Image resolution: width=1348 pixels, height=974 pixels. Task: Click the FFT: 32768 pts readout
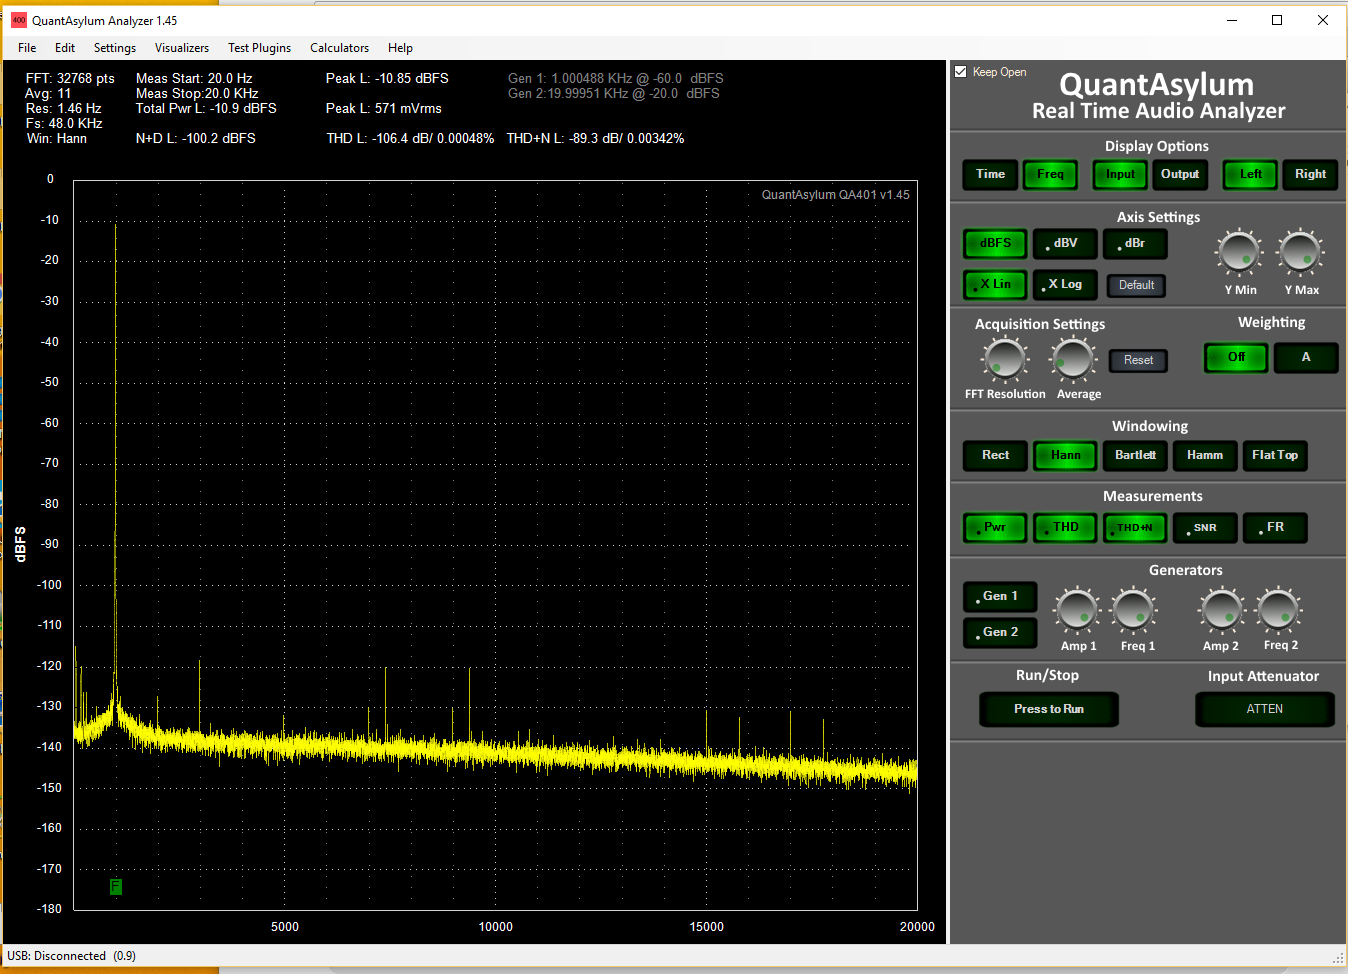point(70,79)
